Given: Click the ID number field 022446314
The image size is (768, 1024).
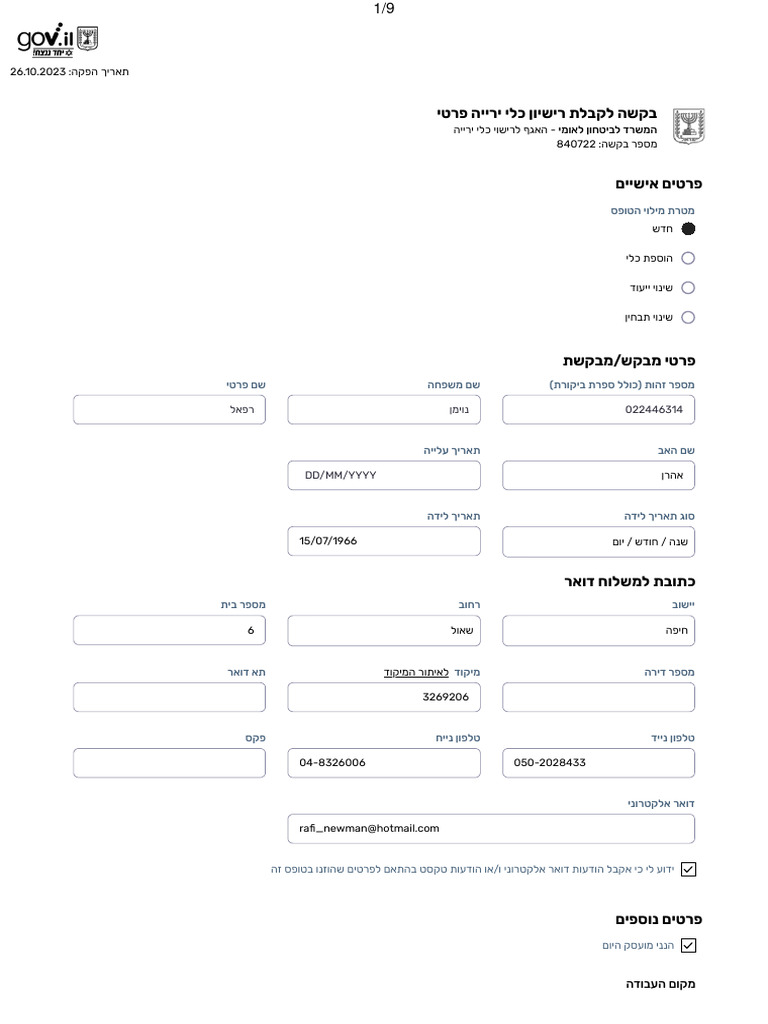Looking at the screenshot, I should (x=598, y=409).
